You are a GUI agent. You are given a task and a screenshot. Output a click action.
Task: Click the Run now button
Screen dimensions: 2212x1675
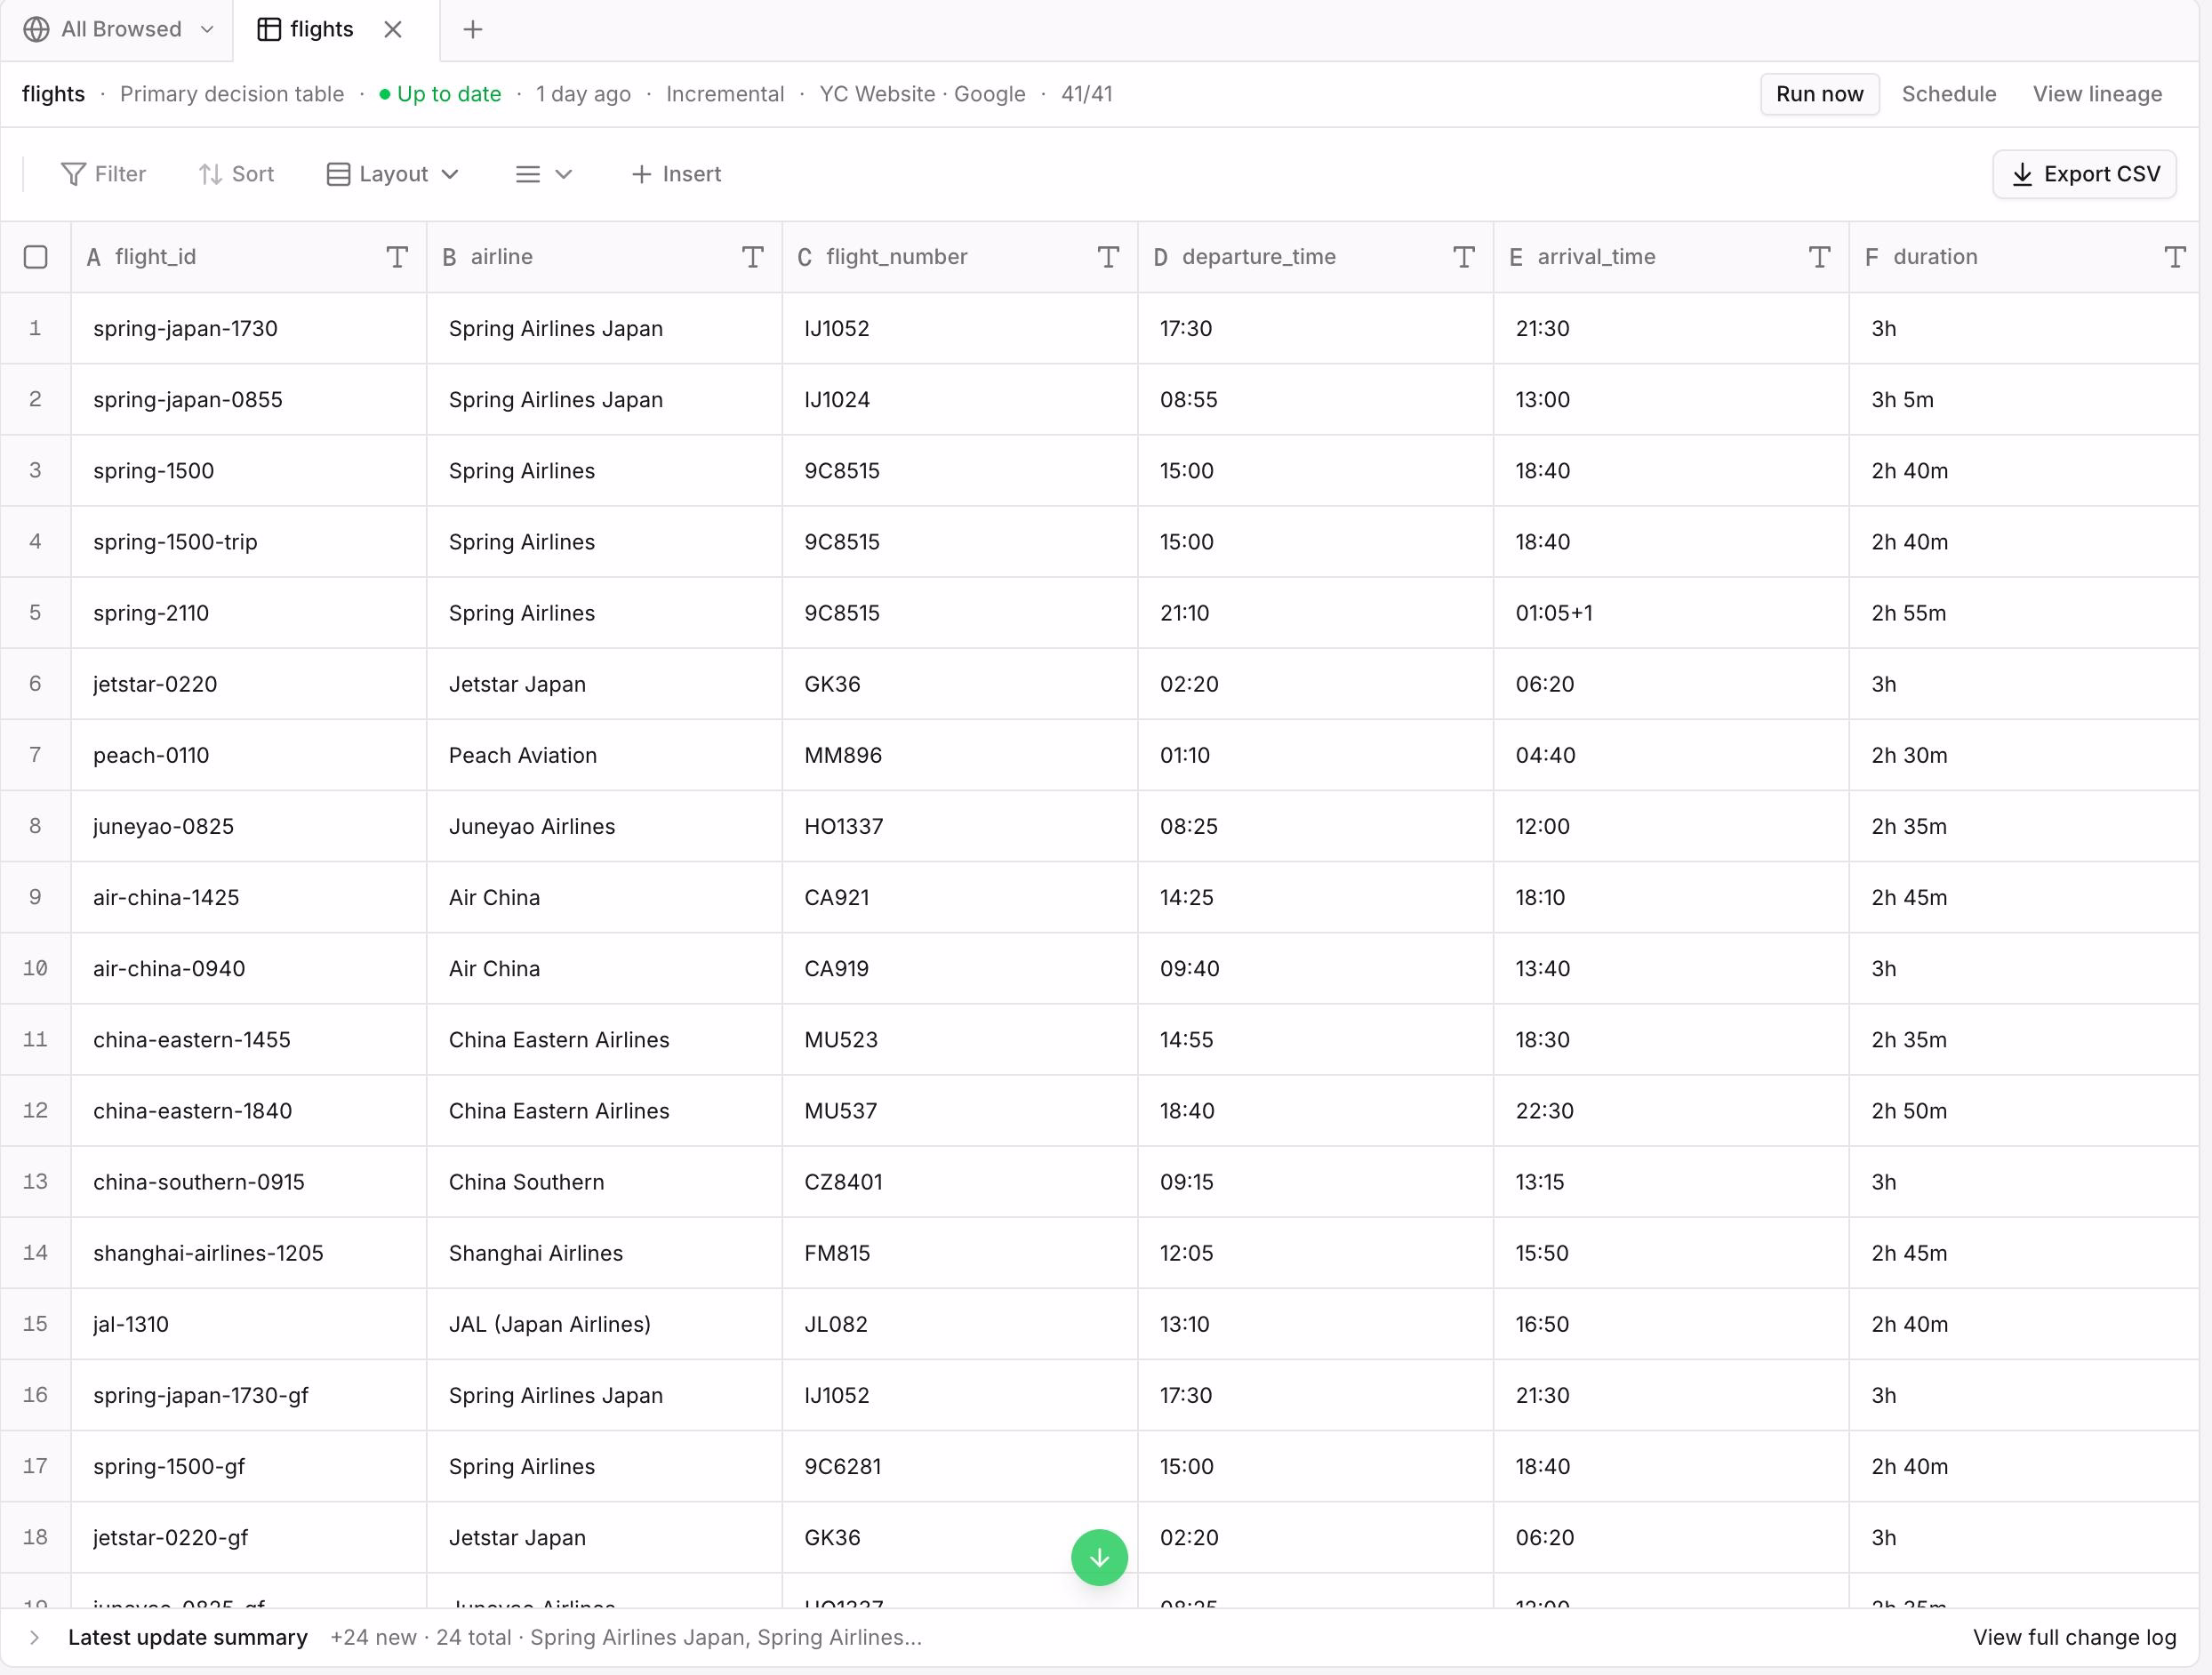[1819, 94]
